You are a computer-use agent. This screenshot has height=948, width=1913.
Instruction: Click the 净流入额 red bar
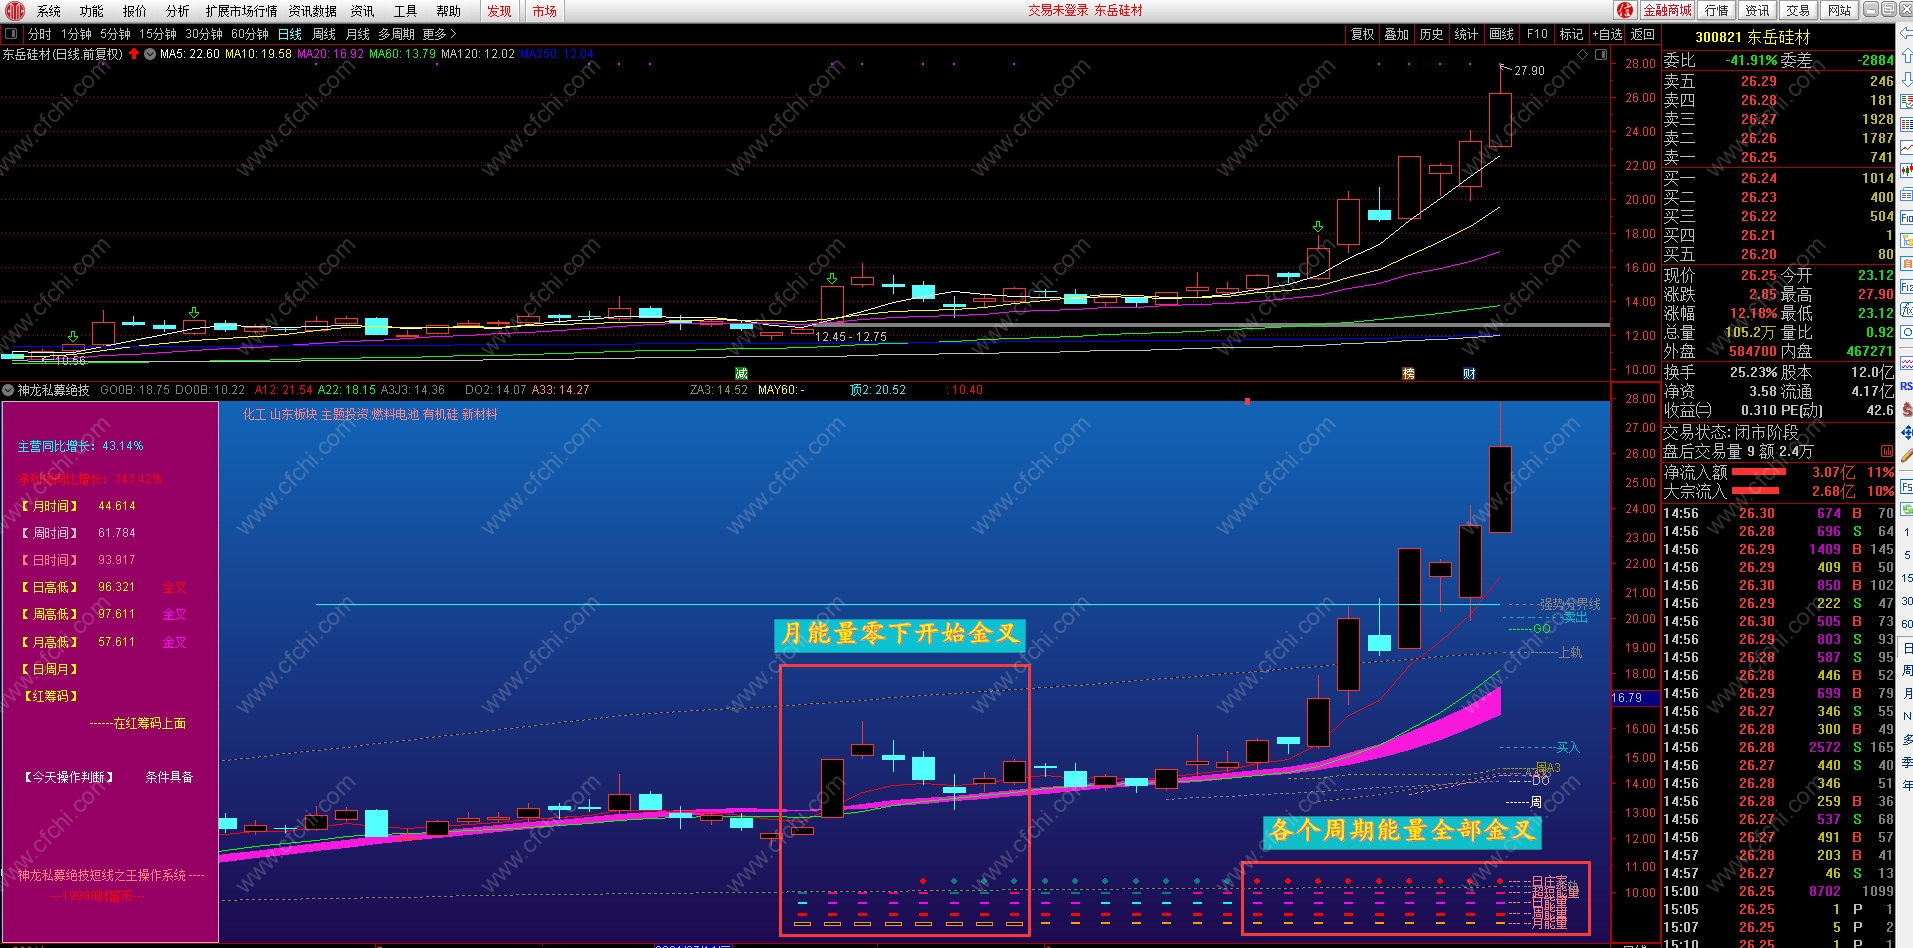pyautogui.click(x=1759, y=471)
